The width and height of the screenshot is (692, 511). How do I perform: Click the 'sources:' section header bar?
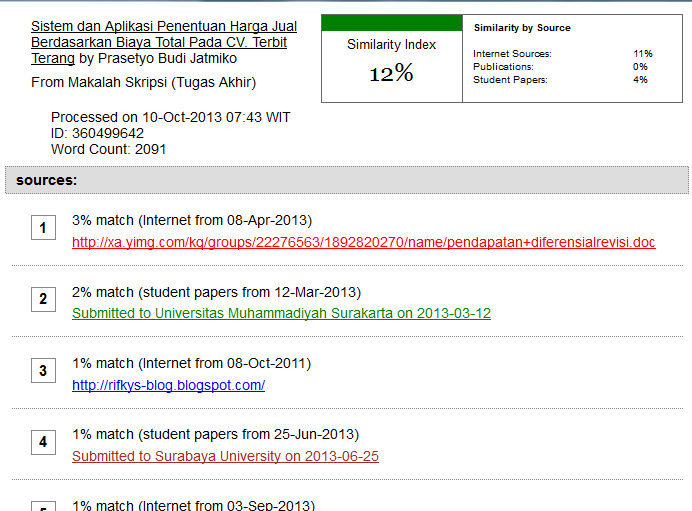pyautogui.click(x=346, y=180)
